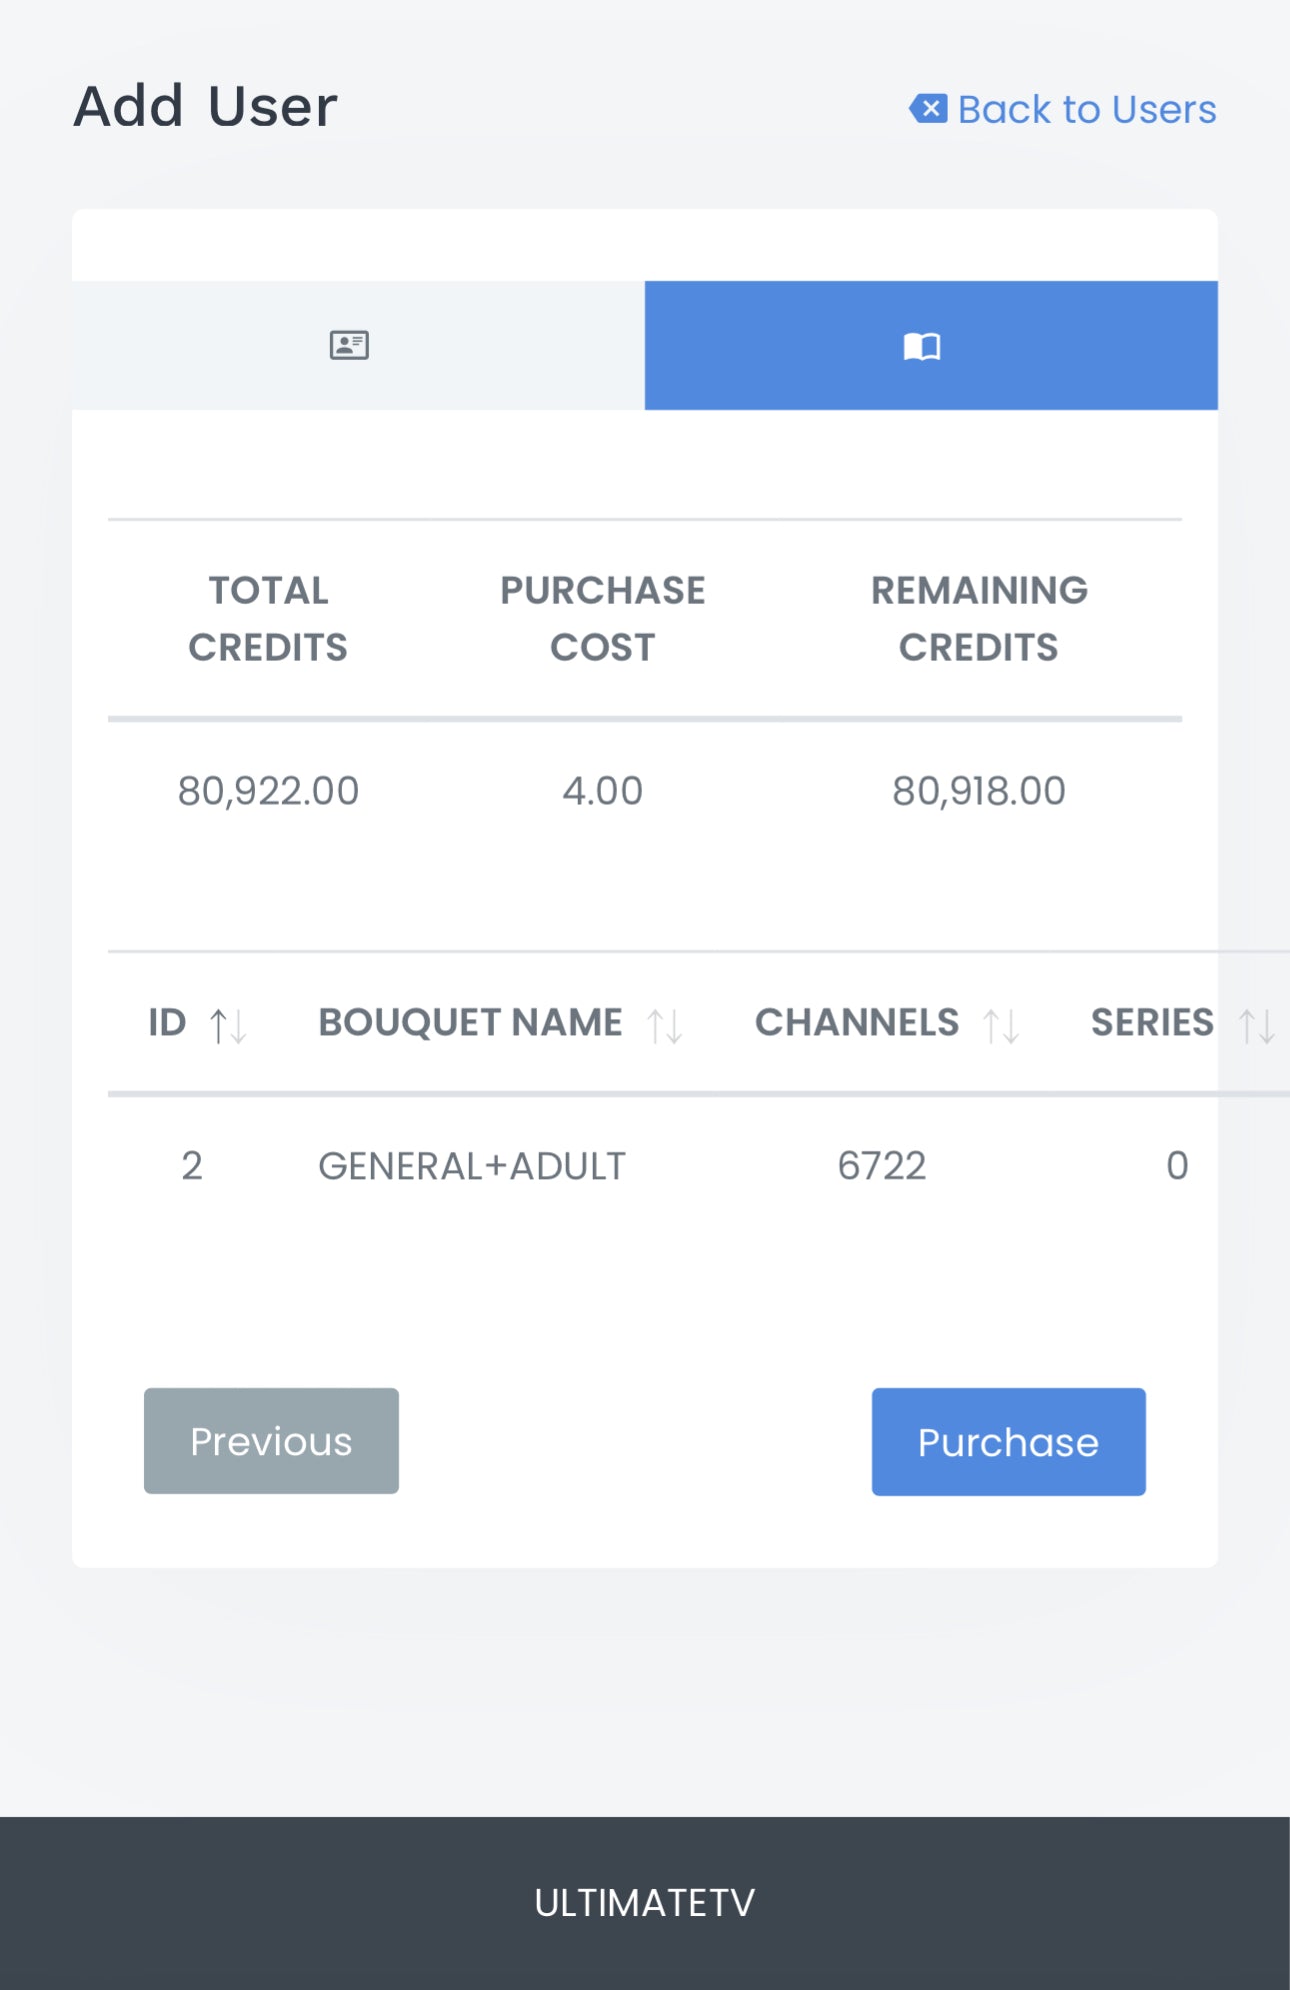Click the ID column header text
Screen dimensions: 1290x1990
[x=167, y=1023]
